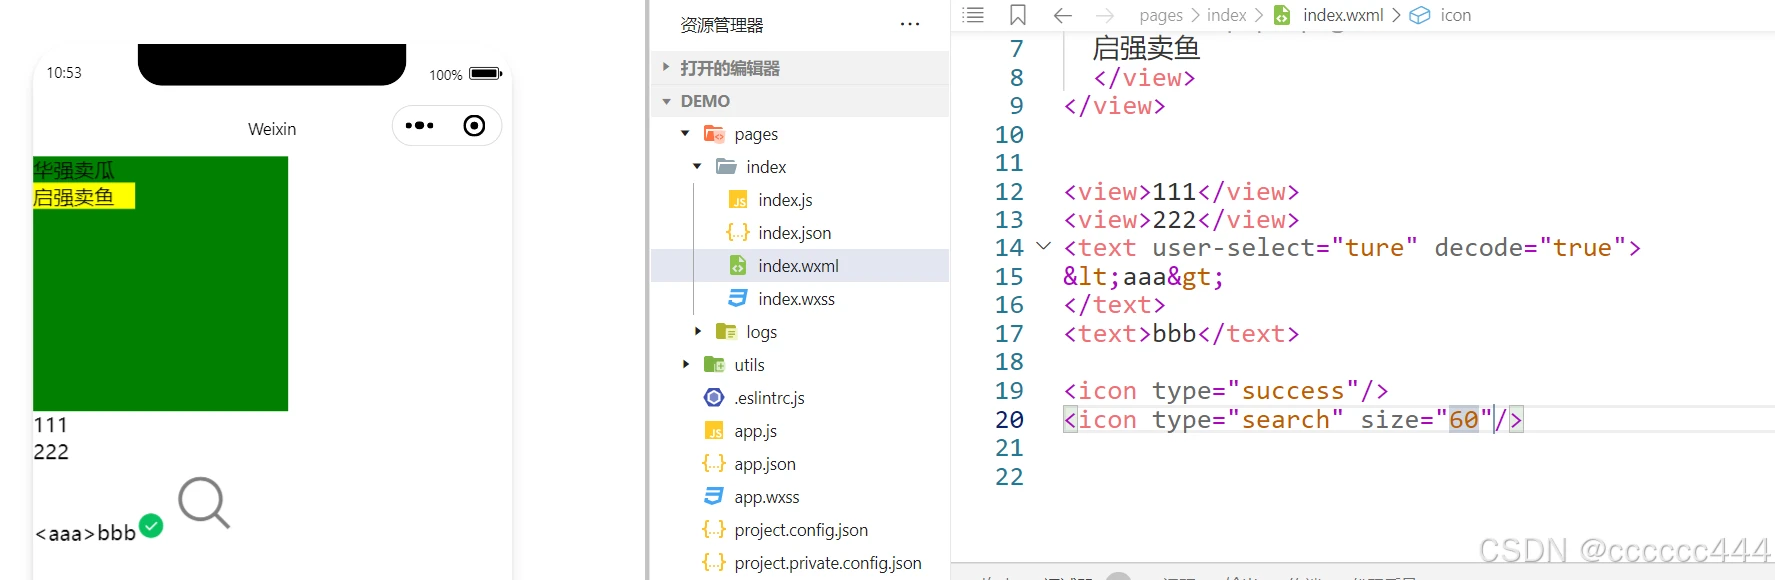Go forward with the right arrow icon

(x=1104, y=15)
